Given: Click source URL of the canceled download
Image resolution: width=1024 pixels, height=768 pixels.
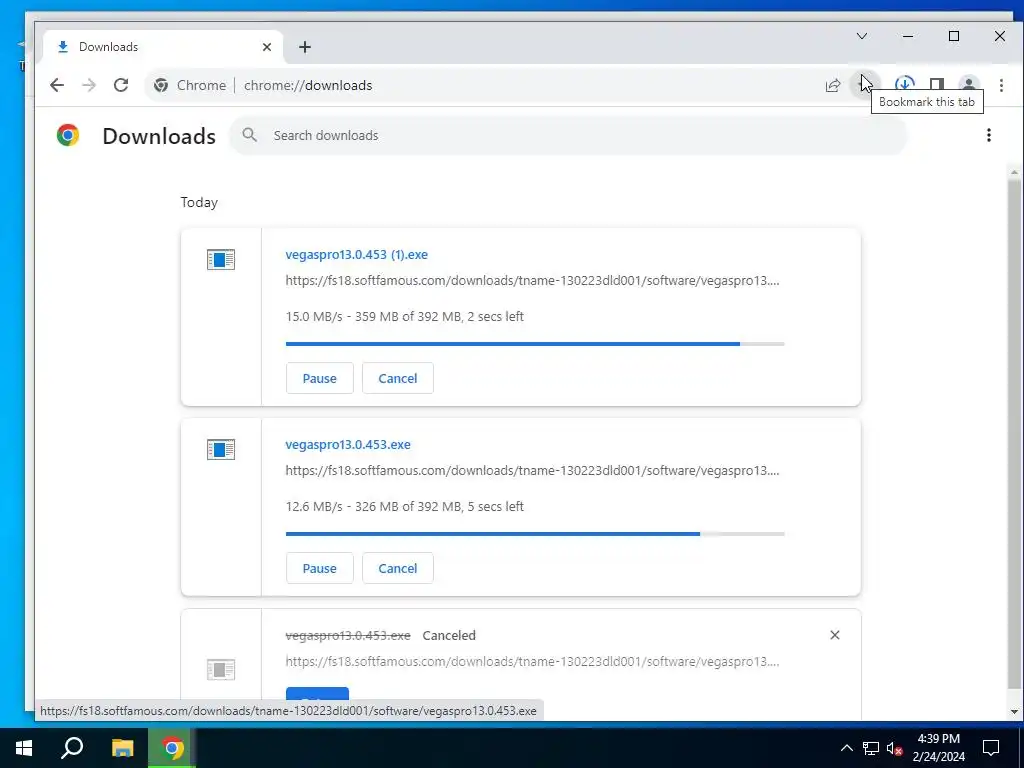Looking at the screenshot, I should [x=532, y=662].
